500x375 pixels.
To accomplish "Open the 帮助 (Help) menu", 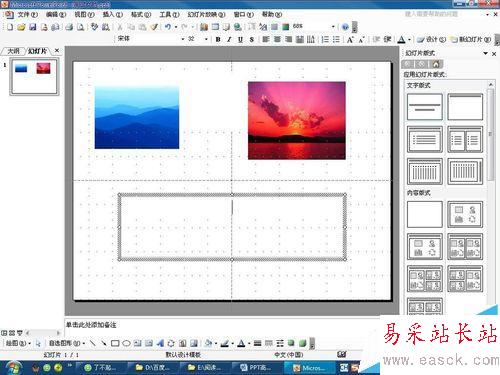I will 272,14.
